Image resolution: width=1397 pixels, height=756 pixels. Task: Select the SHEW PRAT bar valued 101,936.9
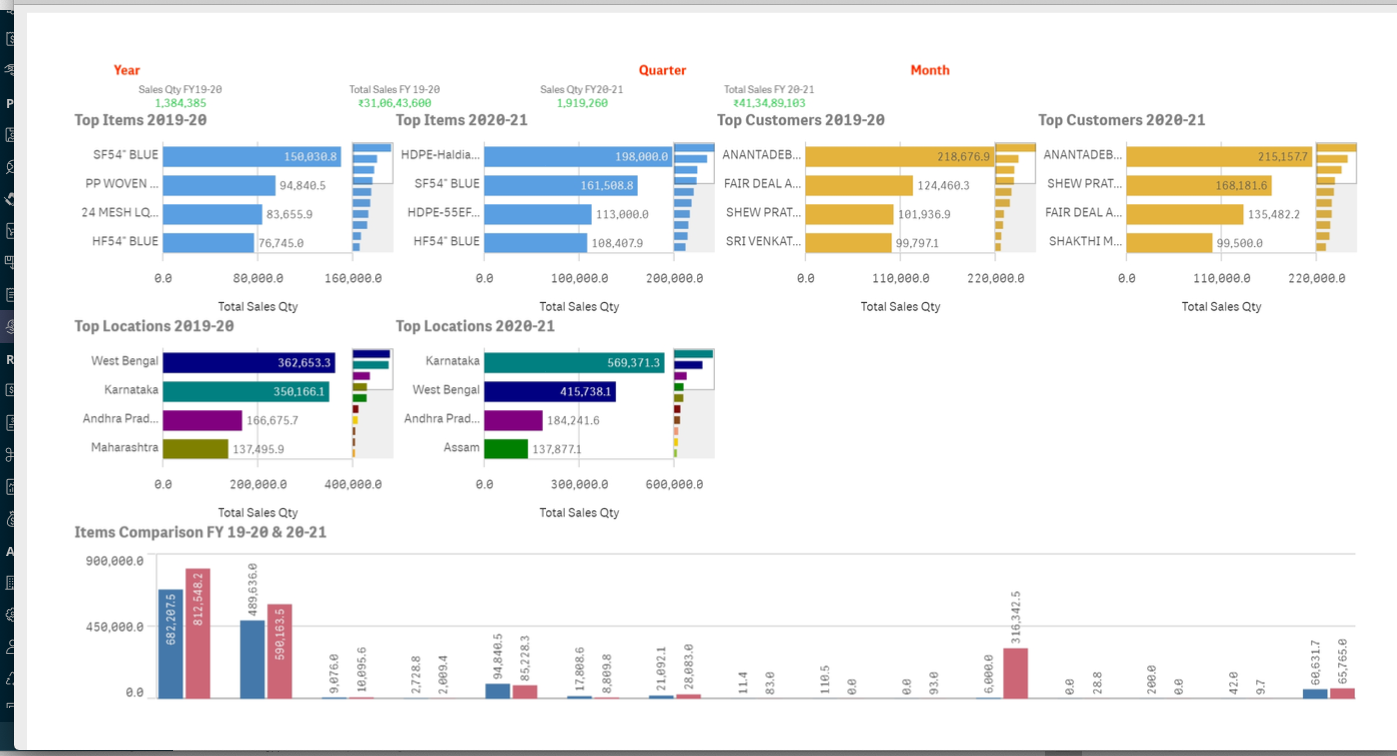click(849, 214)
